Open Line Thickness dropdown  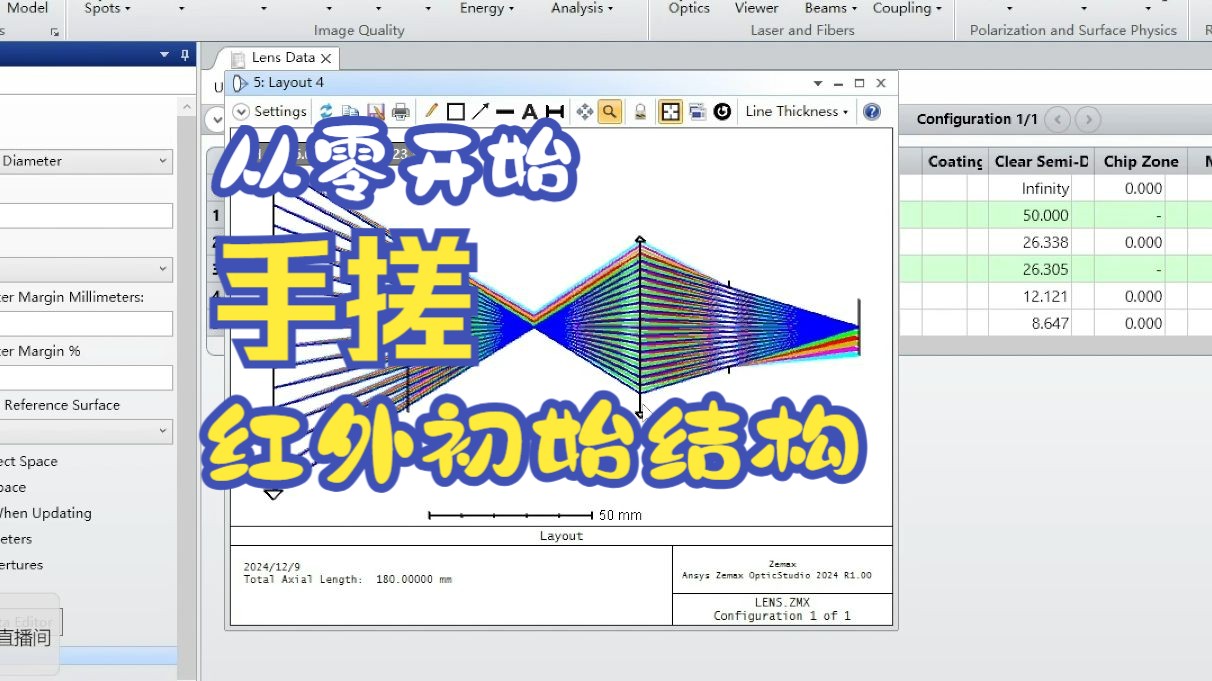pos(797,111)
